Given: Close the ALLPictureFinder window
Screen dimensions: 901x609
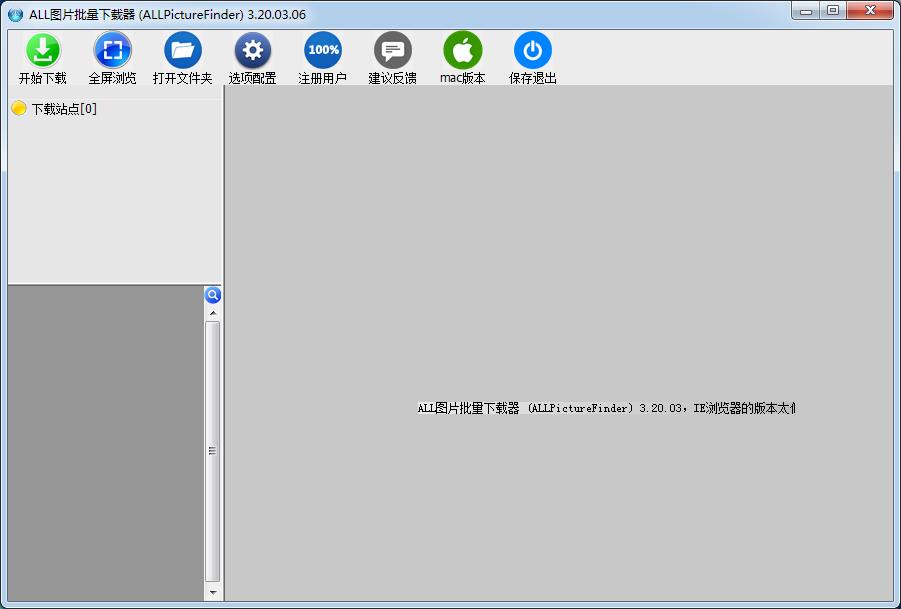Looking at the screenshot, I should [871, 10].
